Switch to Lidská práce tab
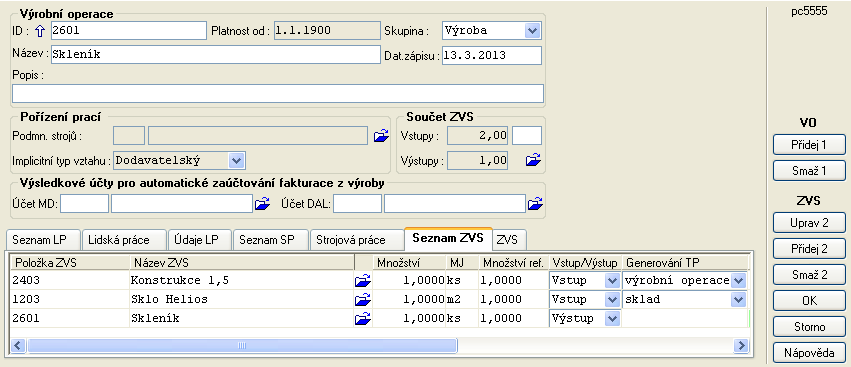Viewport: 851px width, 367px height. pos(124,239)
